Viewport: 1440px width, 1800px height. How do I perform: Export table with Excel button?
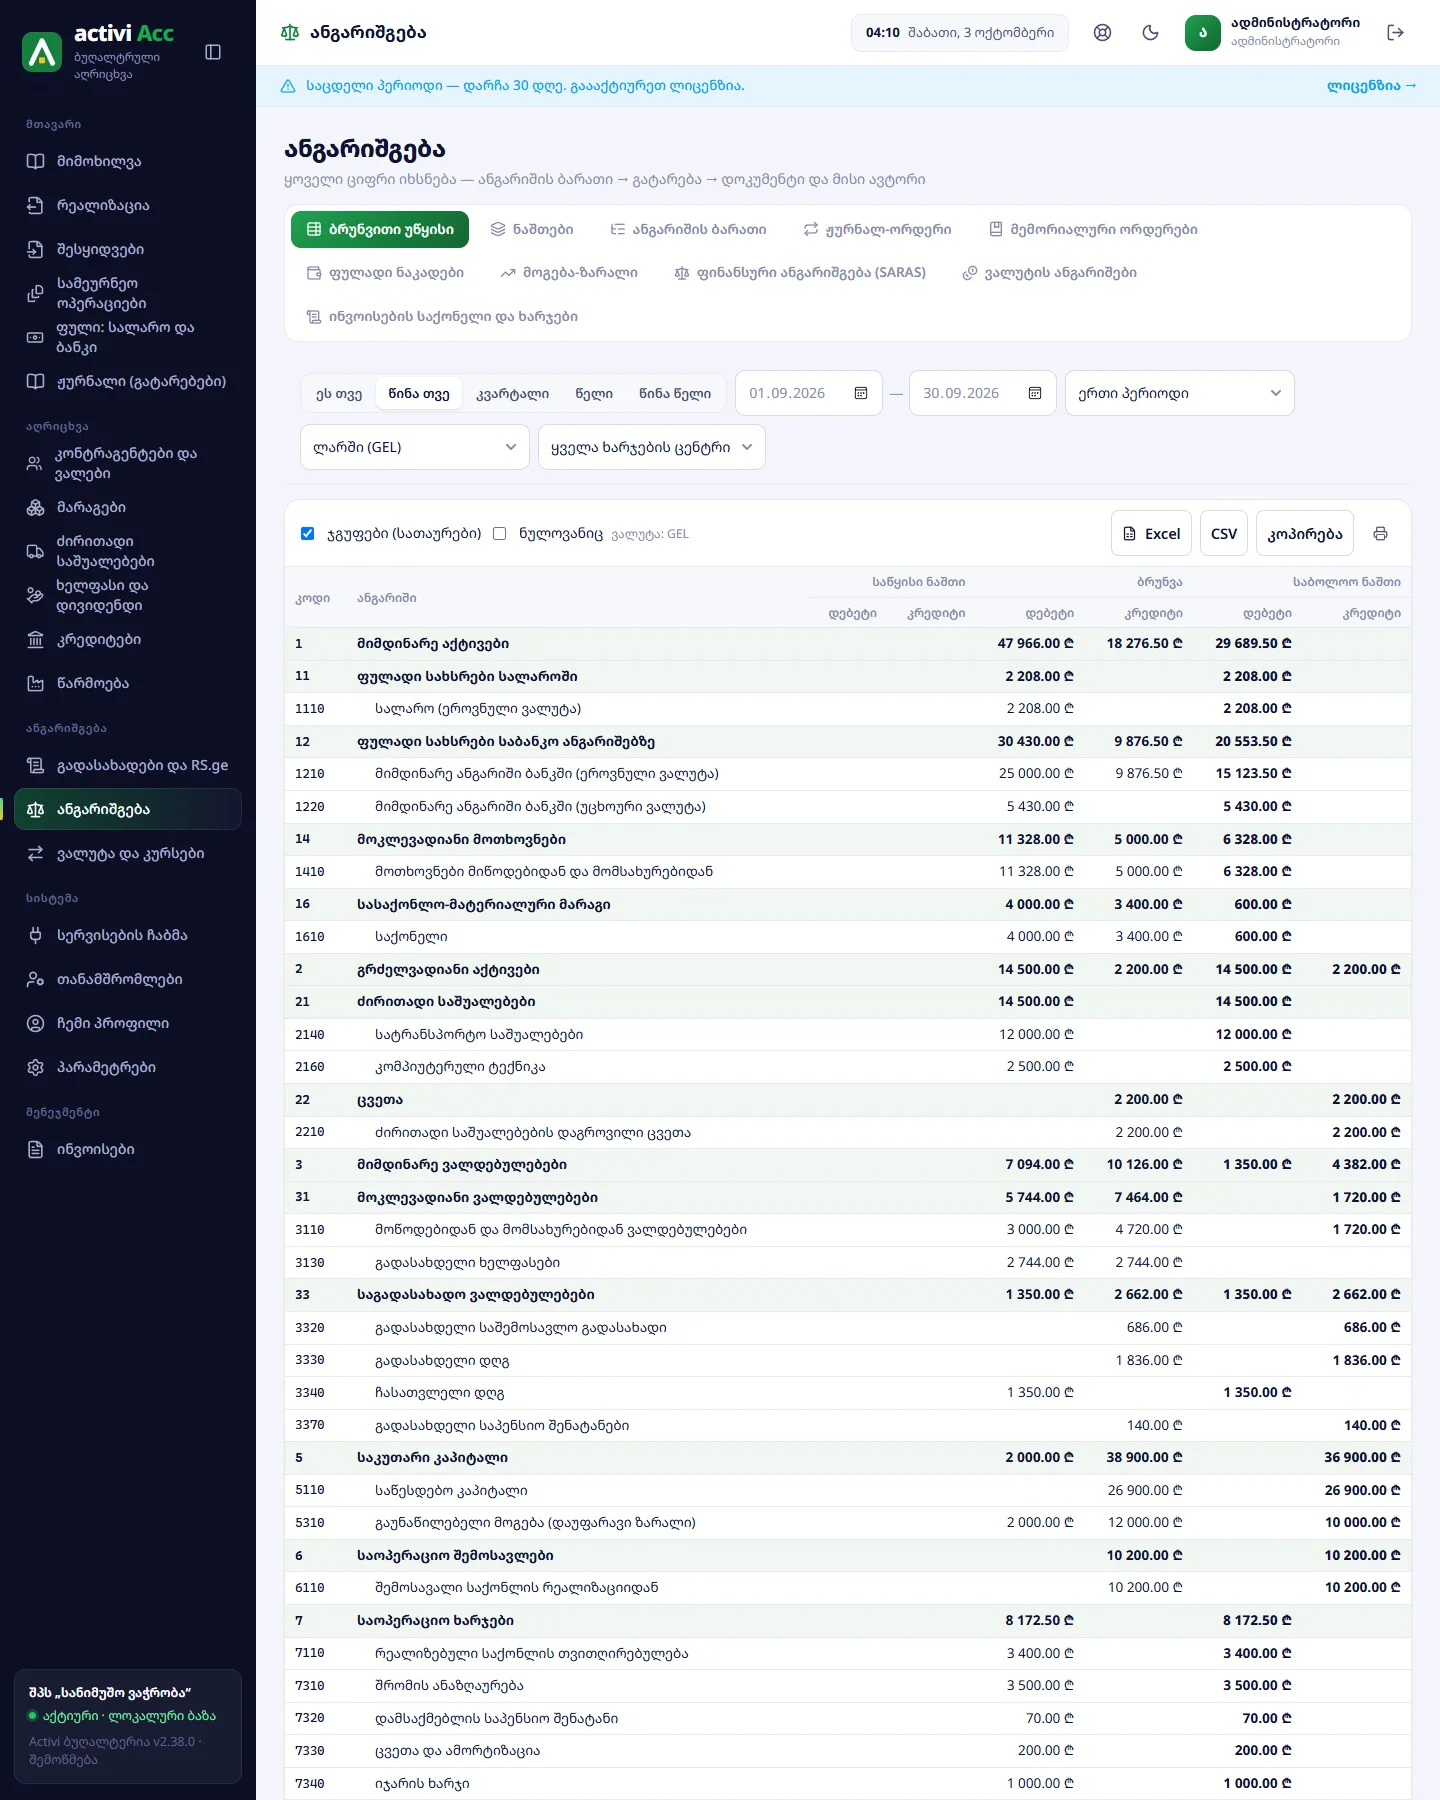point(1151,533)
